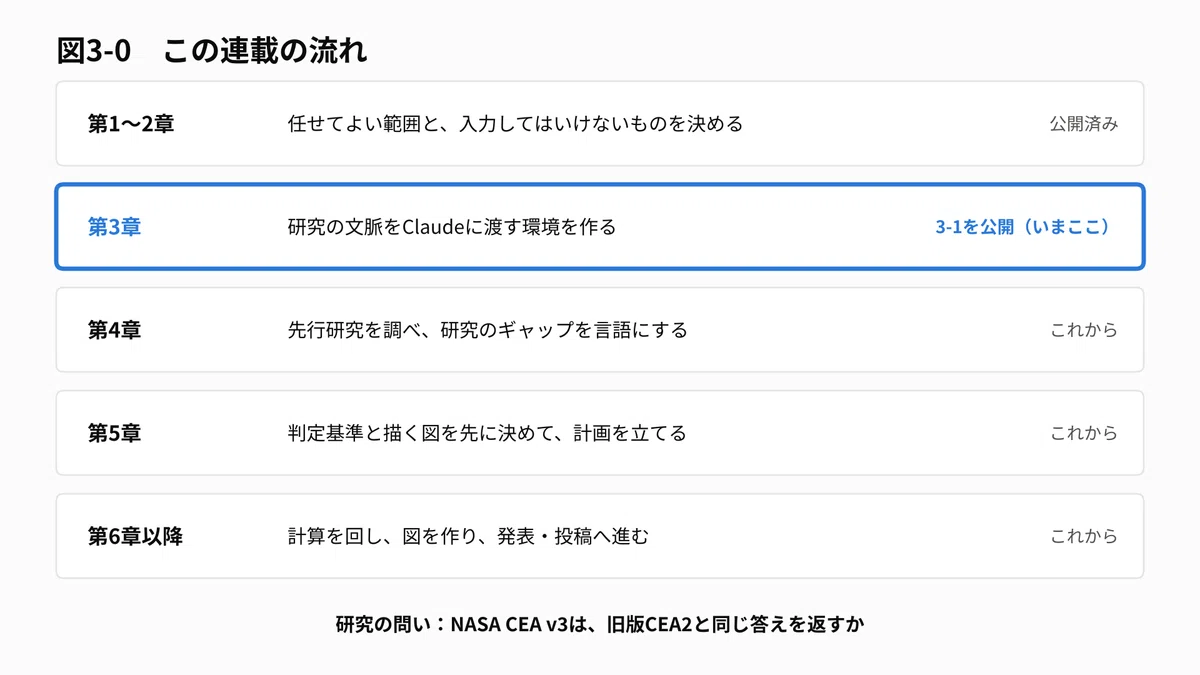Viewport: 1200px width, 675px height.
Task: Click これから status in the 第6章以降 row
Action: tap(1084, 536)
